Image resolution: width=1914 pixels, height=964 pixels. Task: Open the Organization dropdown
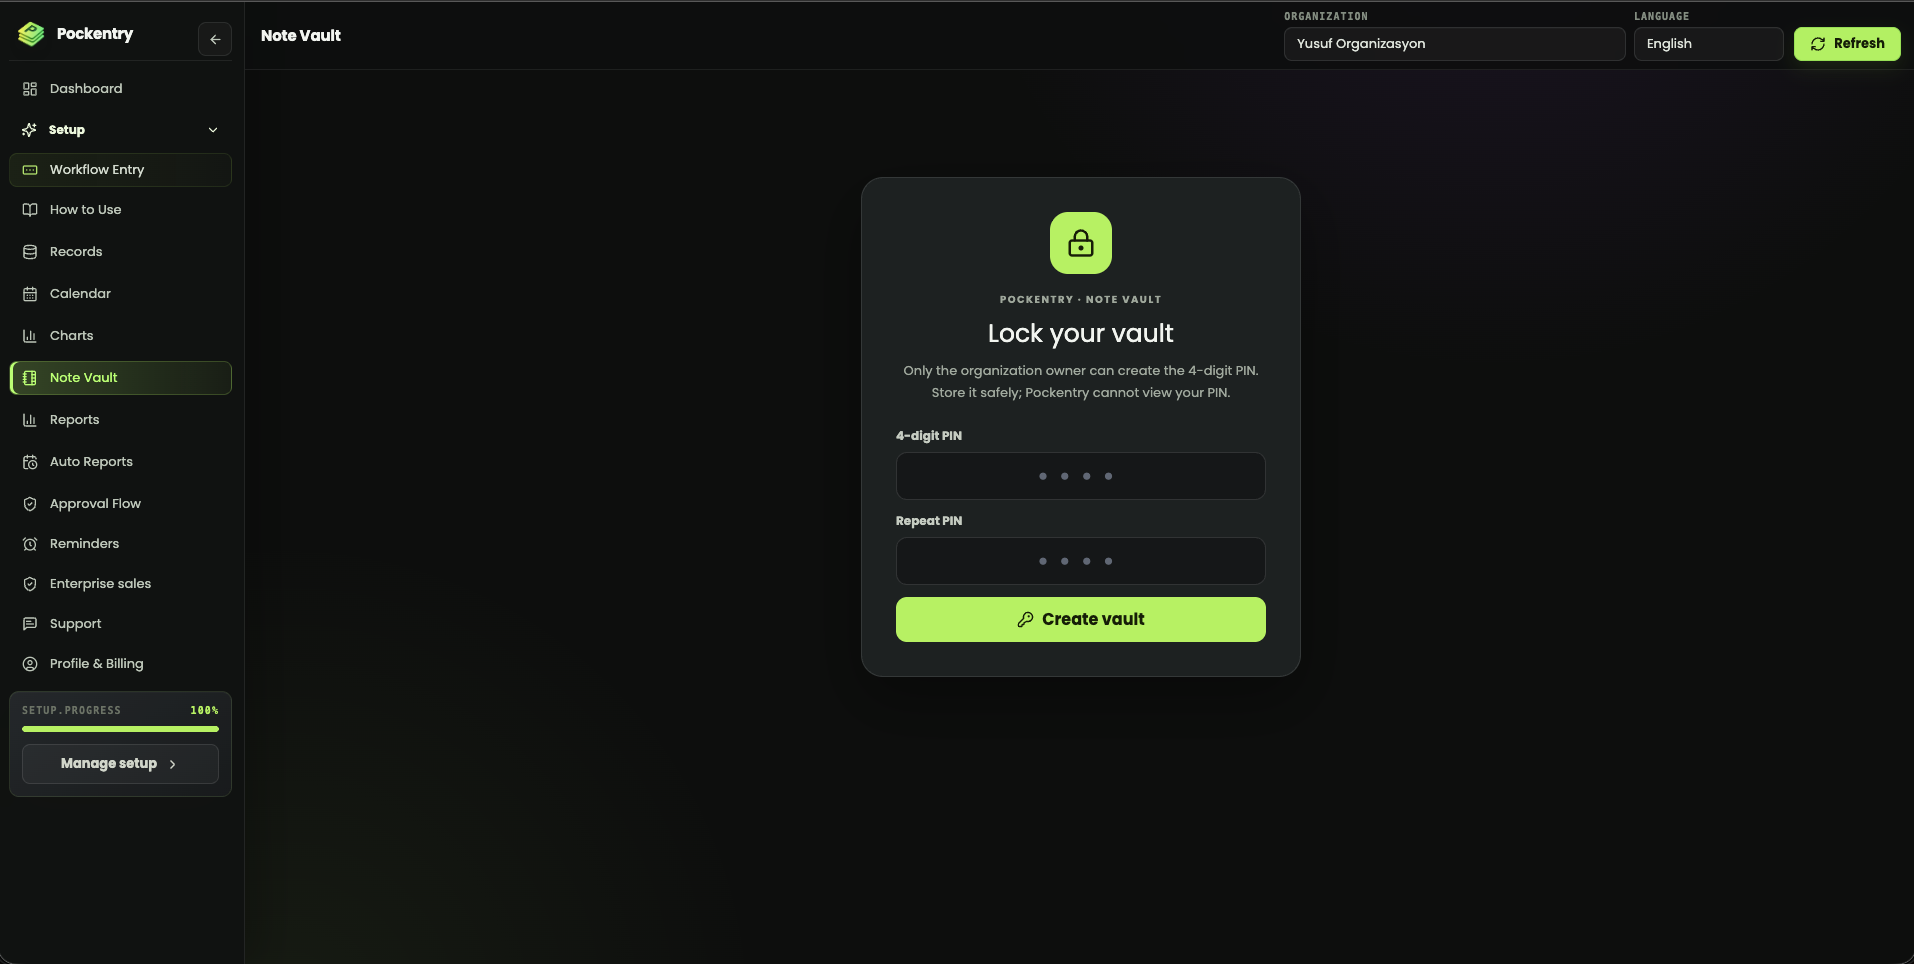1454,44
